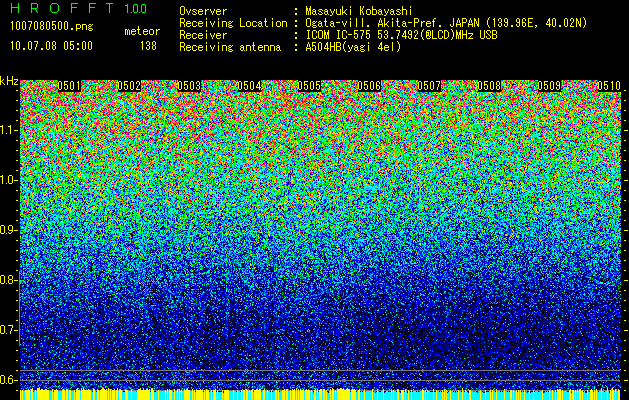
Task: Click the kHz axis unit label
Action: tap(9, 81)
